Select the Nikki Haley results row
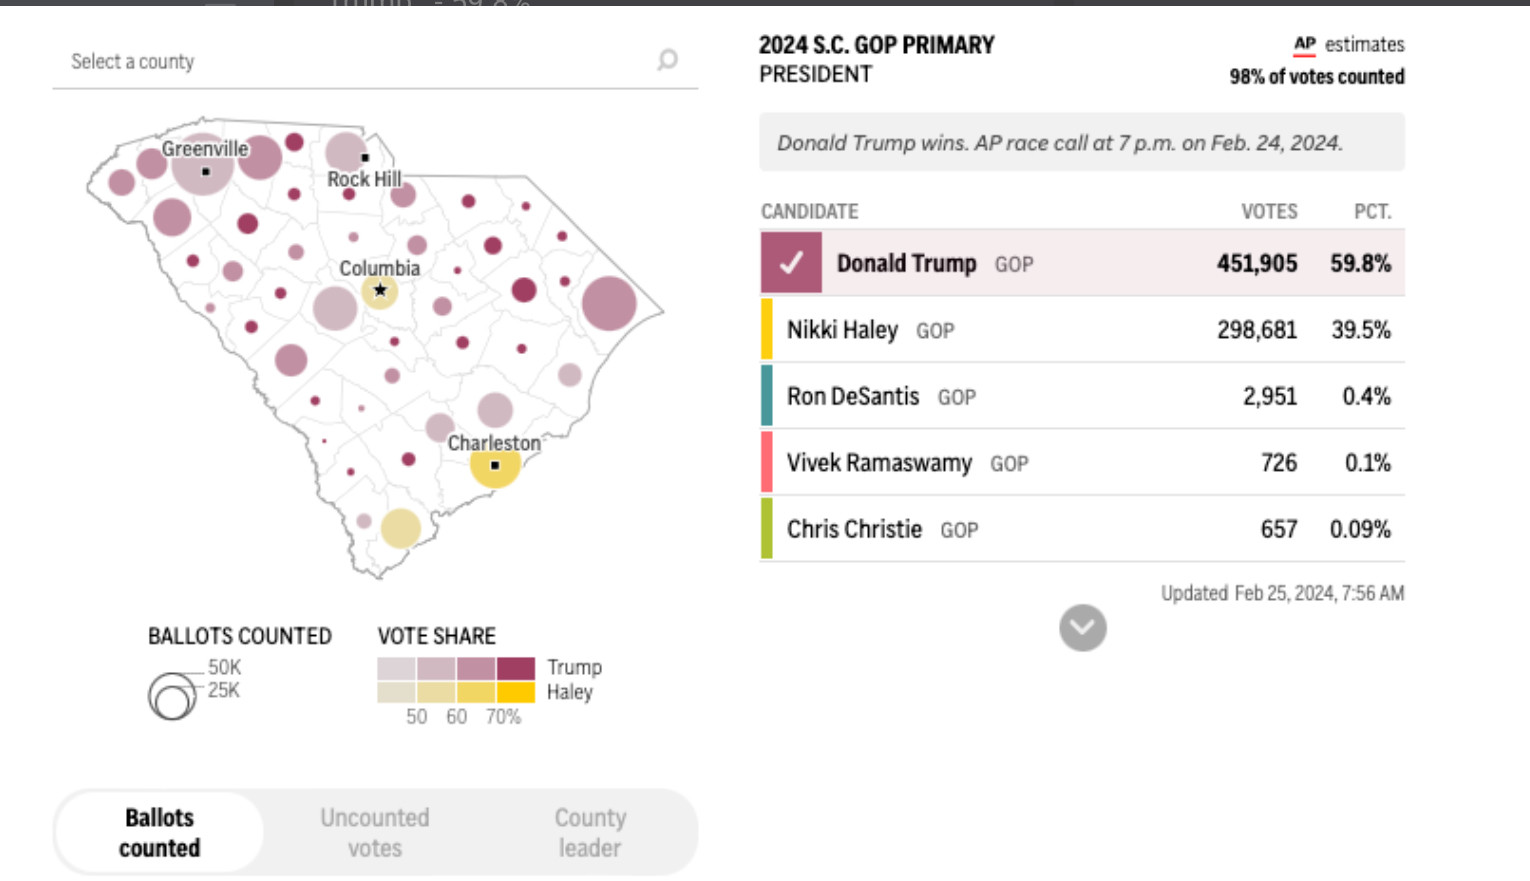 coord(1082,330)
